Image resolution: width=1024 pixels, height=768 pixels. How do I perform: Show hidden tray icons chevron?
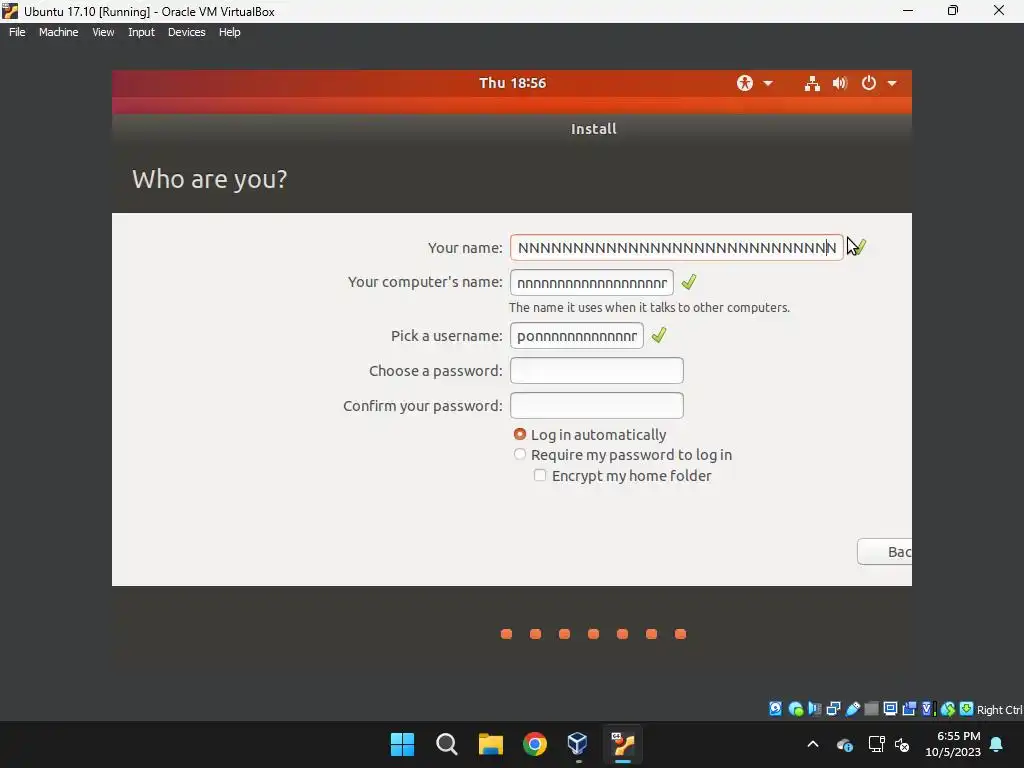pyautogui.click(x=813, y=744)
